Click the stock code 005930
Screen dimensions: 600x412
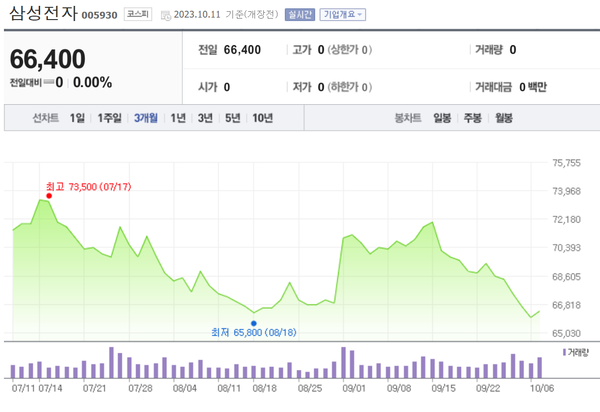pyautogui.click(x=99, y=16)
